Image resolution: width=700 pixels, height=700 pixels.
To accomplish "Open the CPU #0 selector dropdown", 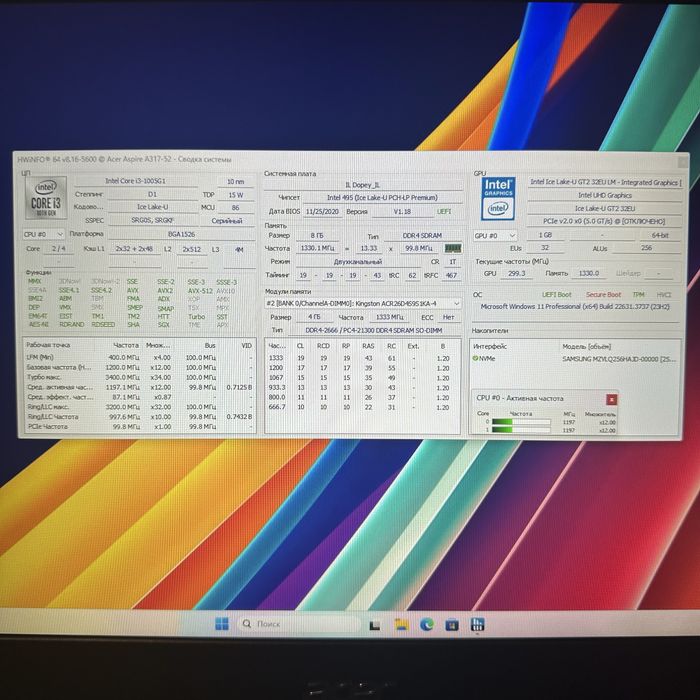I will (x=43, y=234).
